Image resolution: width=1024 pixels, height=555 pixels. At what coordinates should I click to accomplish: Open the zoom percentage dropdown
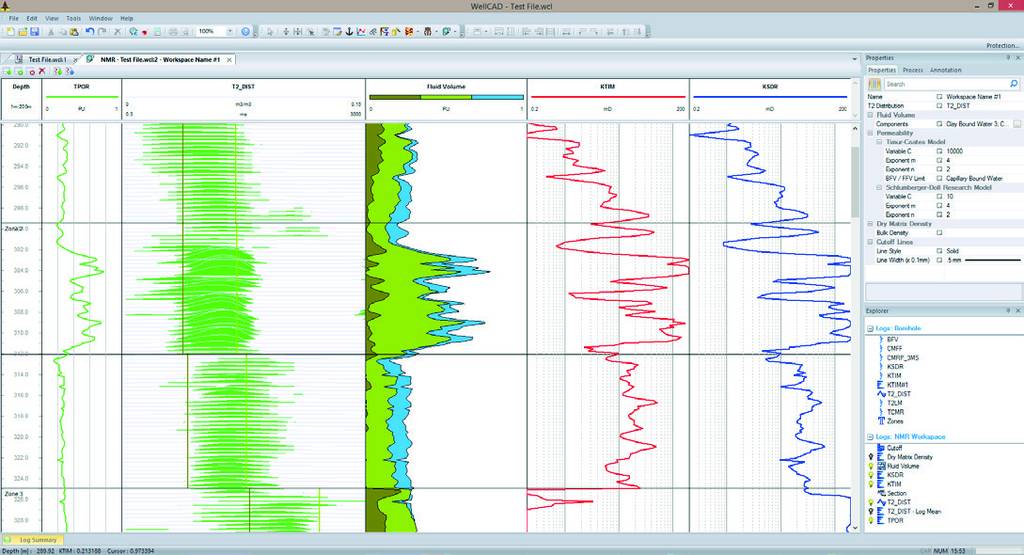coord(230,31)
